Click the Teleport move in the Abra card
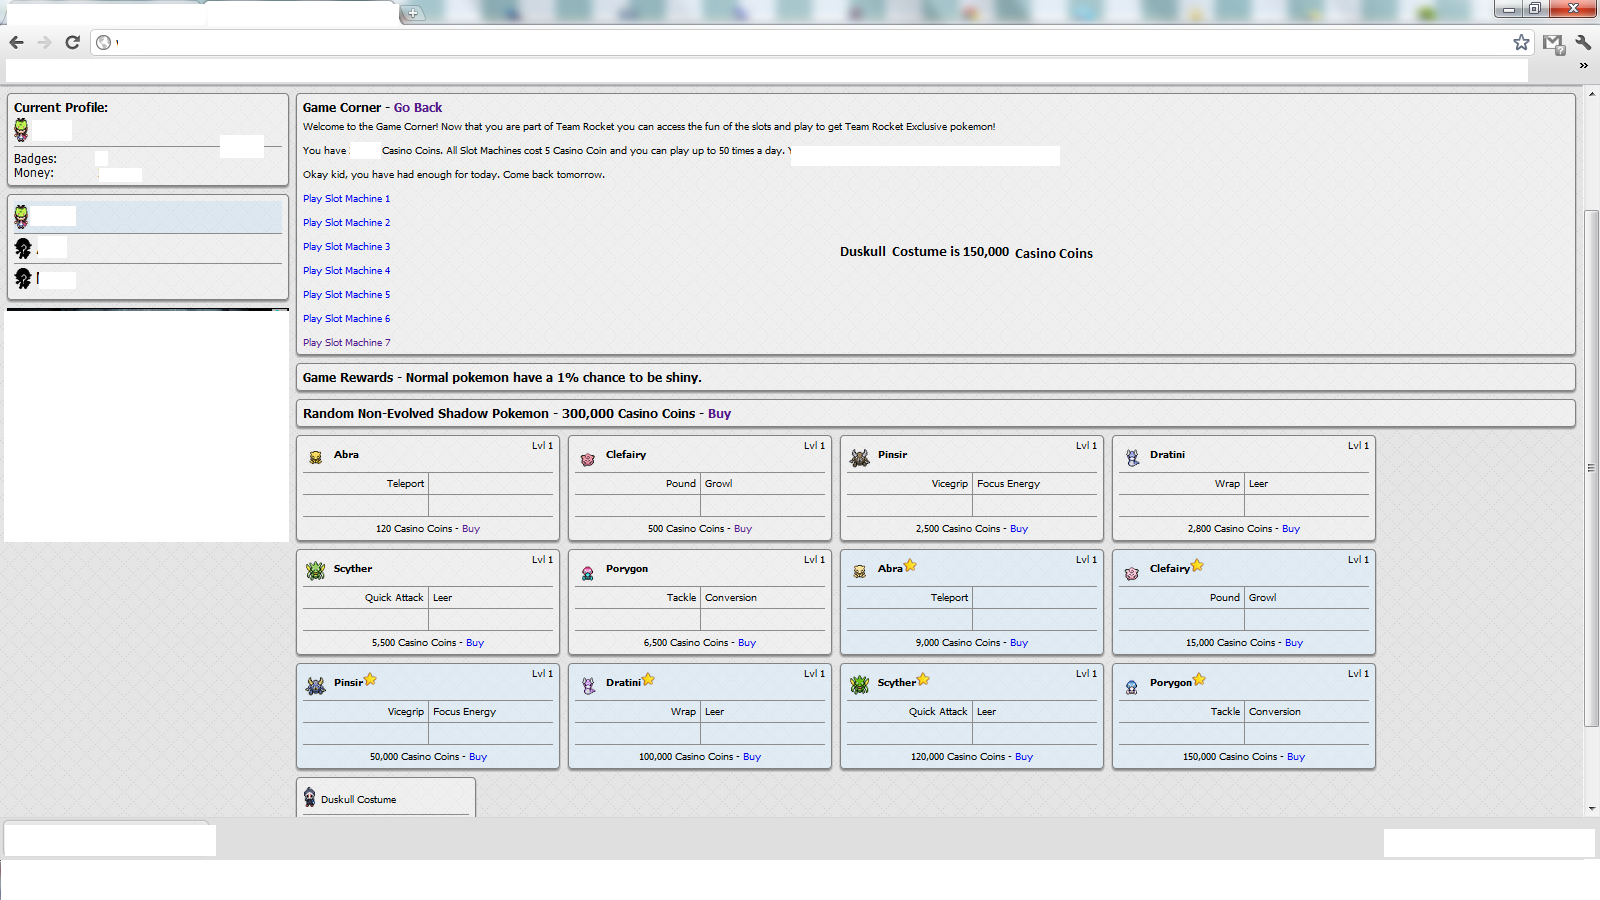 point(405,484)
